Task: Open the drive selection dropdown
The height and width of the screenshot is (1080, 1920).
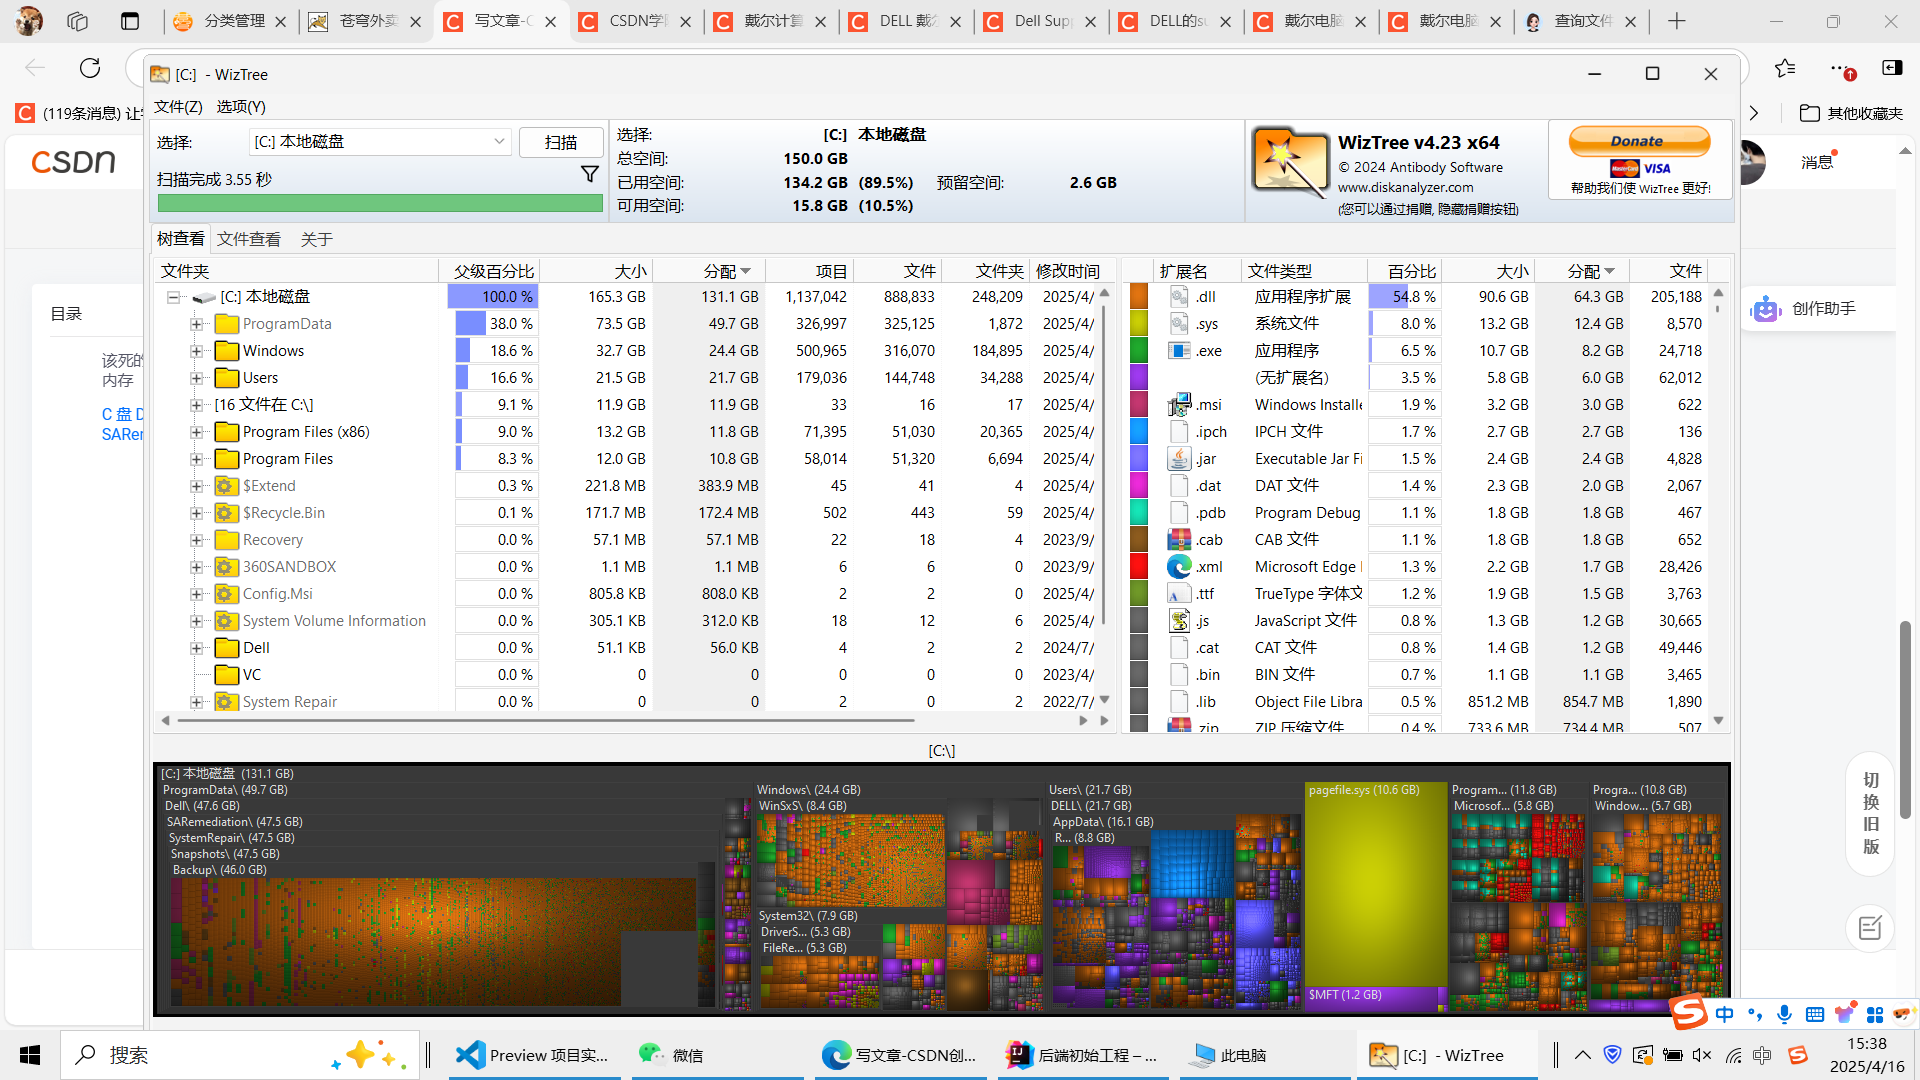Action: [498, 142]
